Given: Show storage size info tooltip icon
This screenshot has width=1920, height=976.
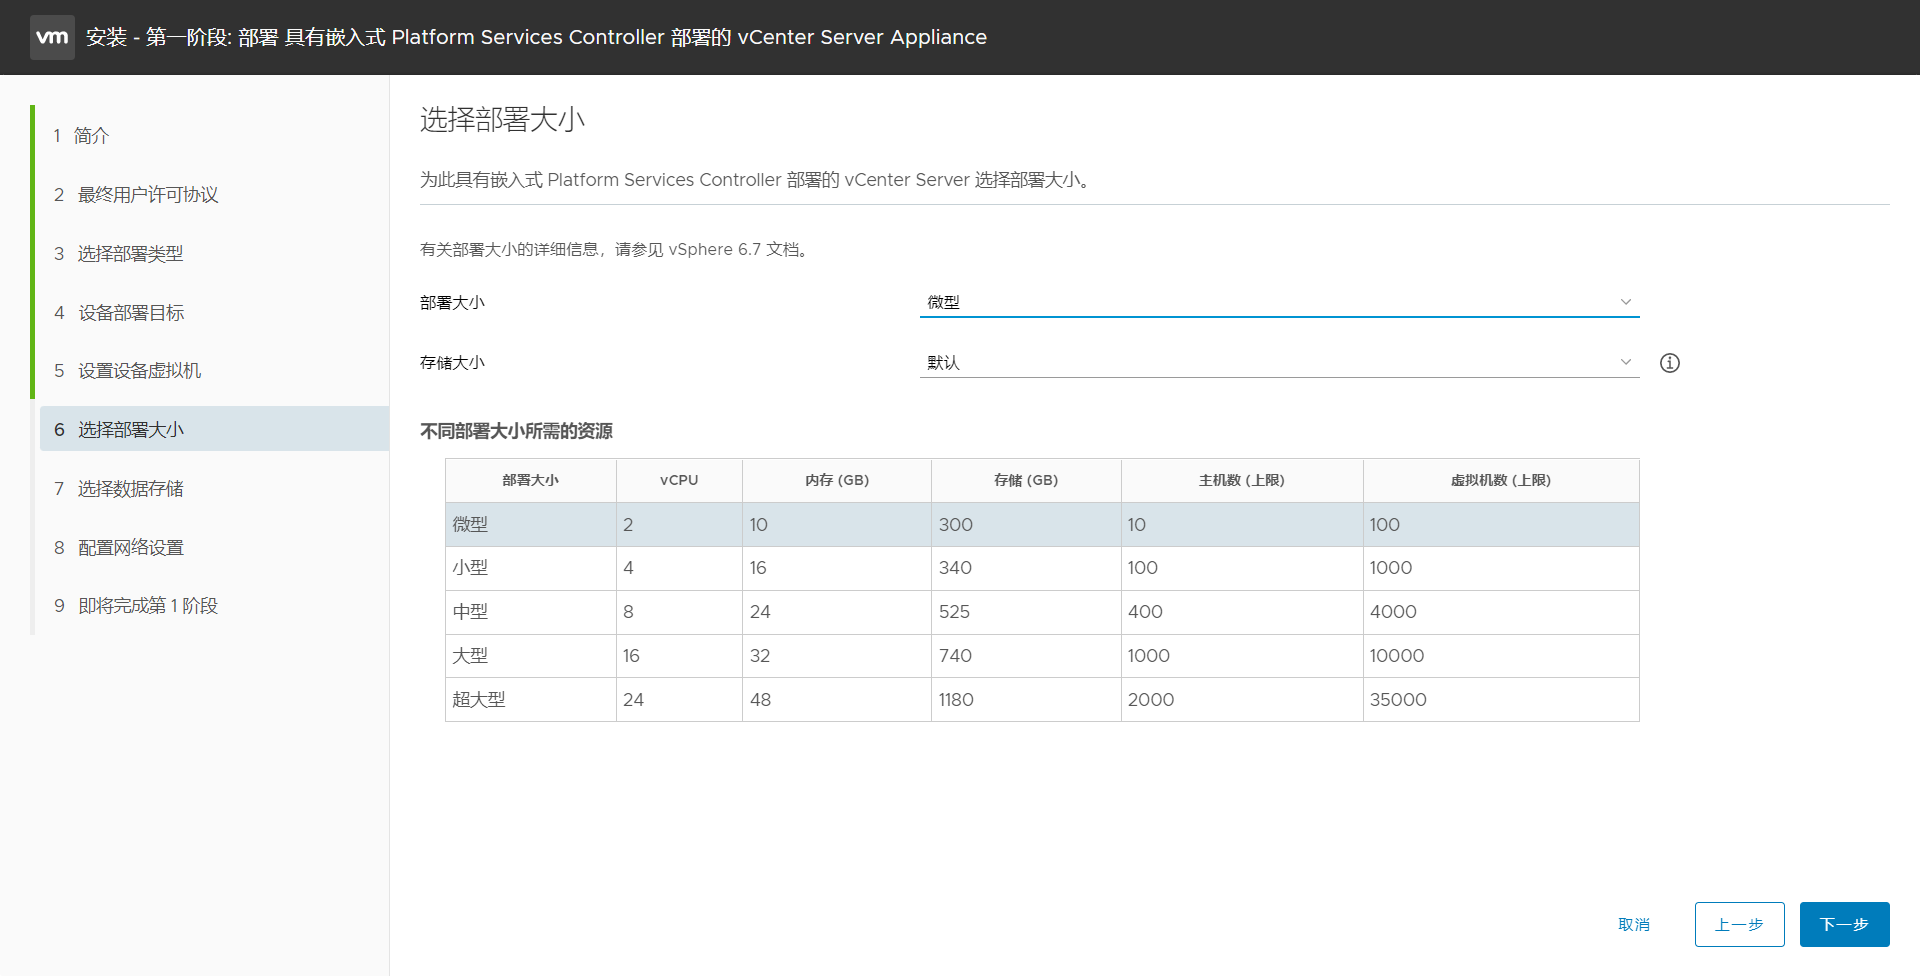Looking at the screenshot, I should pyautogui.click(x=1669, y=363).
